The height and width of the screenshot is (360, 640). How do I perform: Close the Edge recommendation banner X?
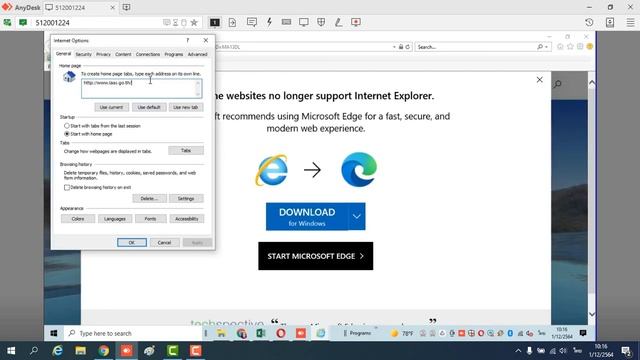540,80
